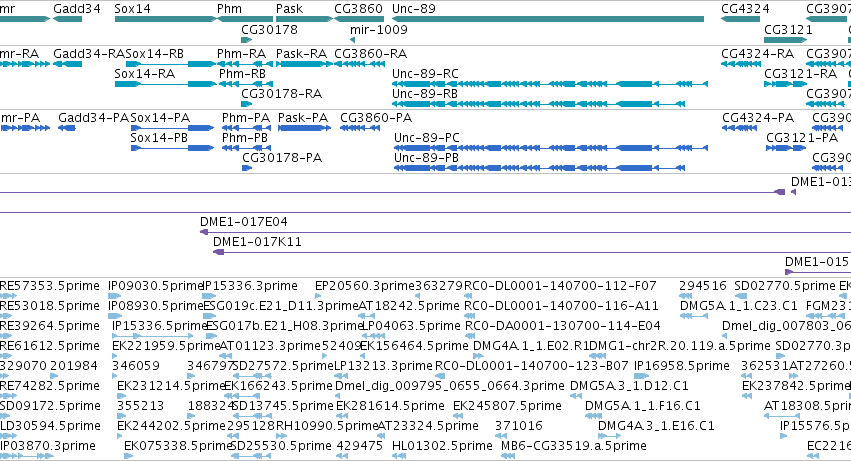Click the DME1-017E04 clone end arrow

point(204,232)
